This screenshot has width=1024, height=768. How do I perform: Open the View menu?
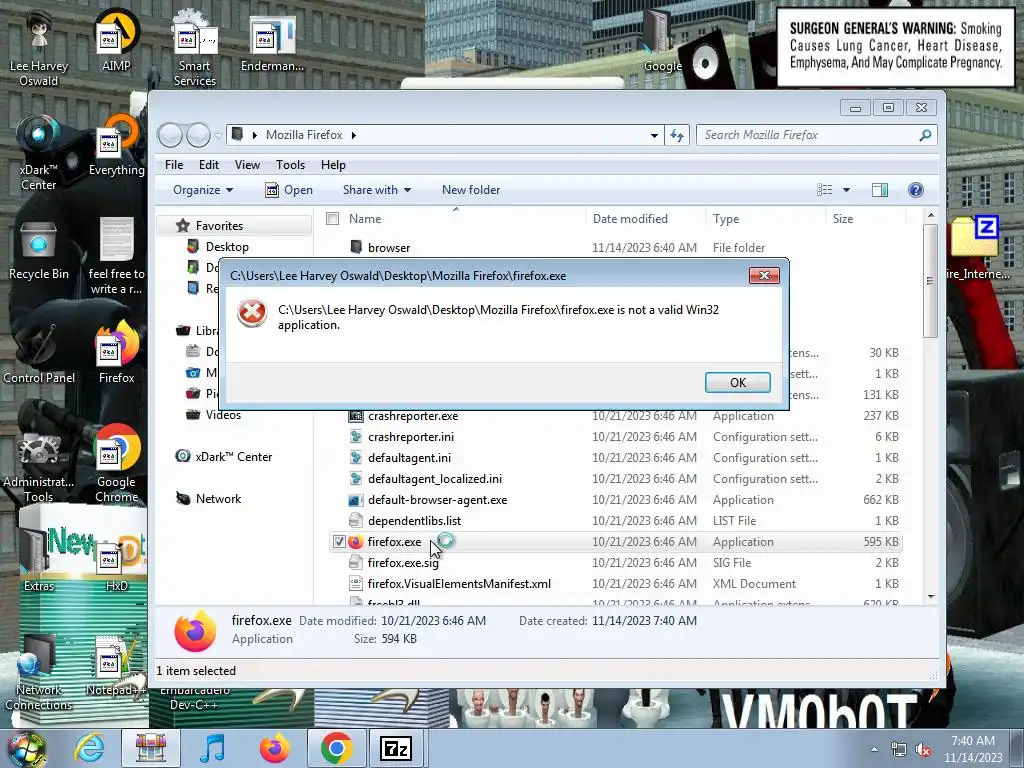click(x=248, y=165)
